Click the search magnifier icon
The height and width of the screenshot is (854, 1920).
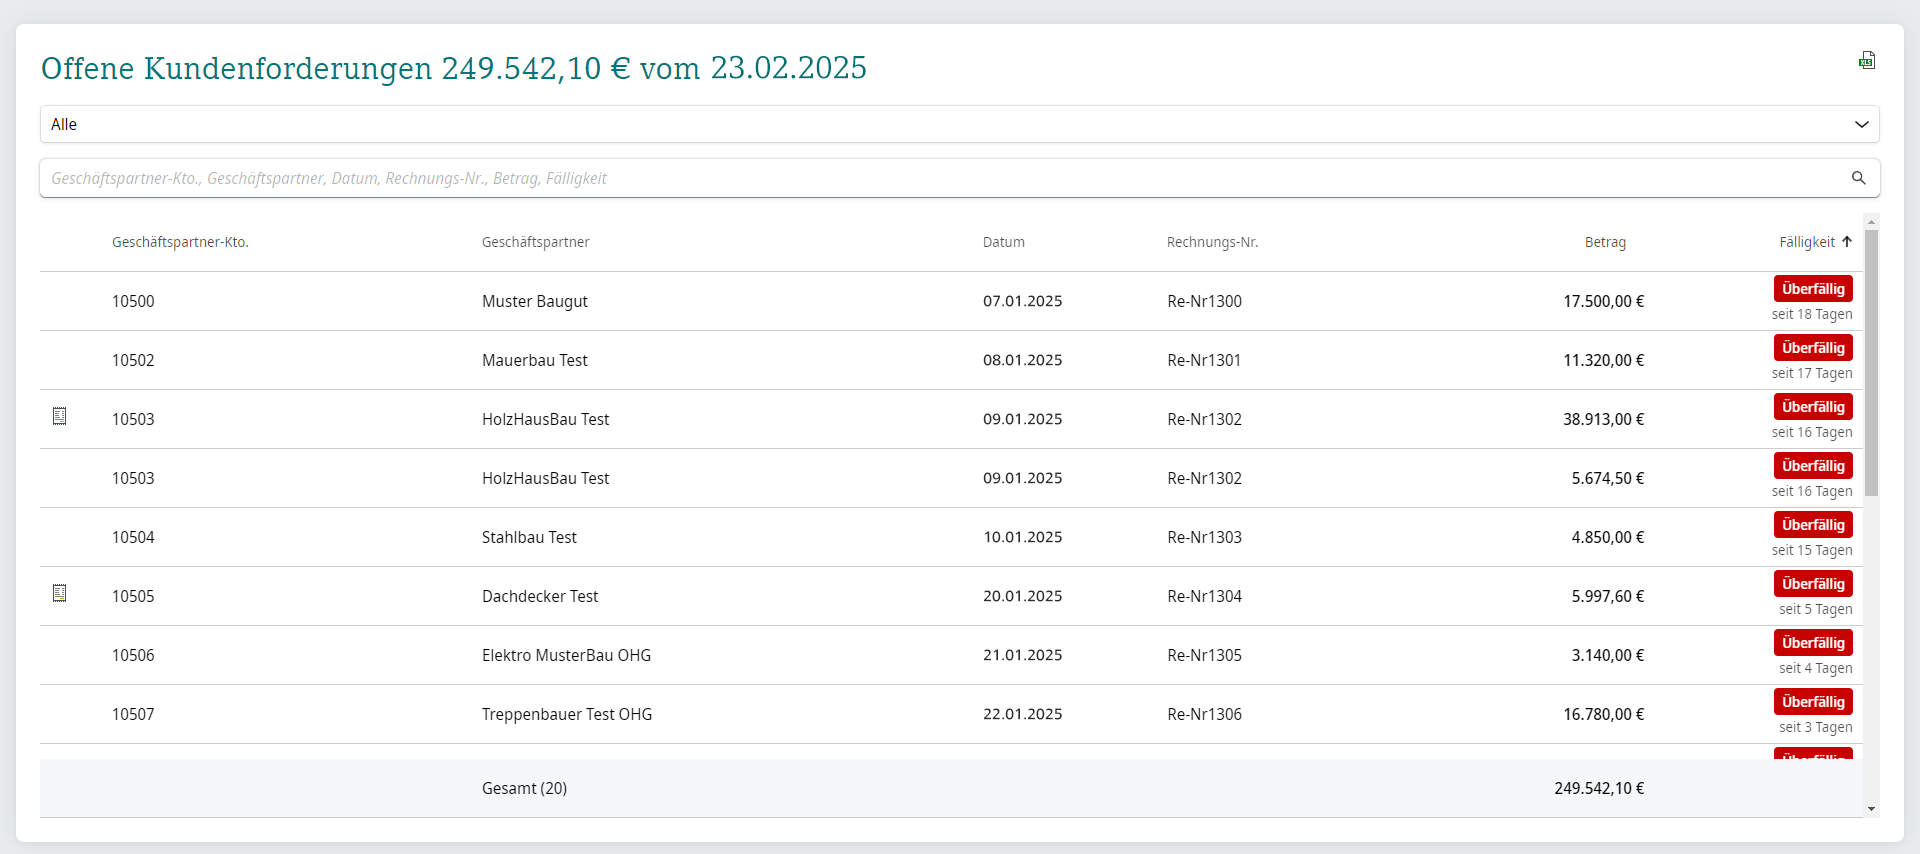pyautogui.click(x=1858, y=178)
